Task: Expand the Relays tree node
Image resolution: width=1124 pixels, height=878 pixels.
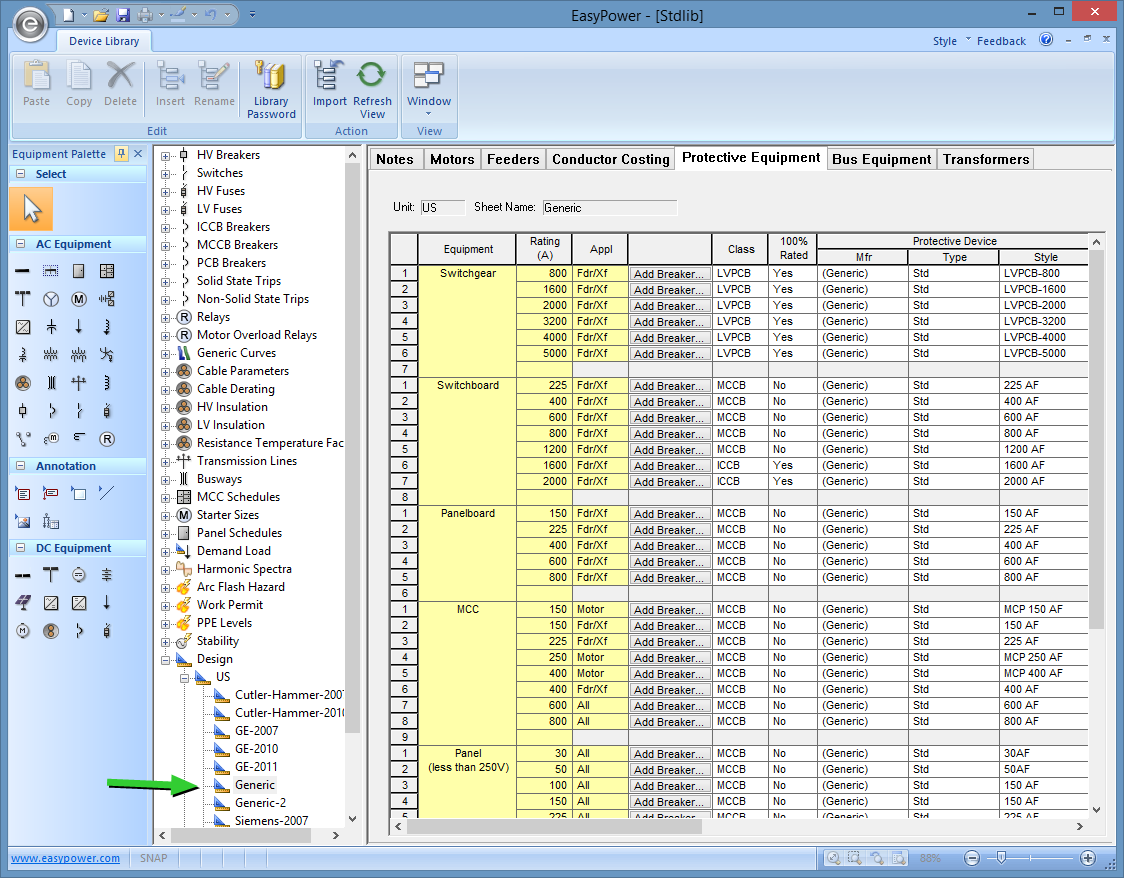Action: tap(166, 318)
